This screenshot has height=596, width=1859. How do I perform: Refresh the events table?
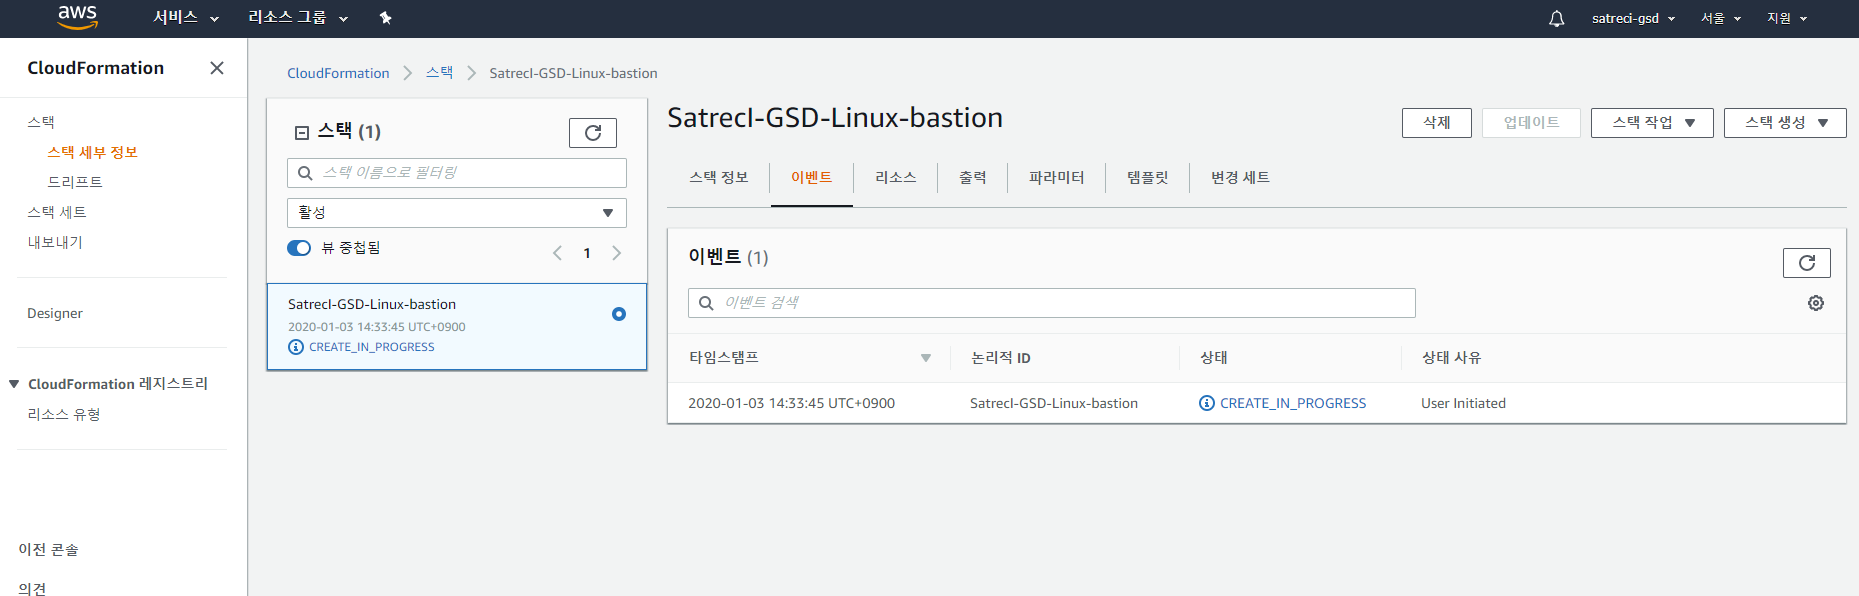[1805, 263]
